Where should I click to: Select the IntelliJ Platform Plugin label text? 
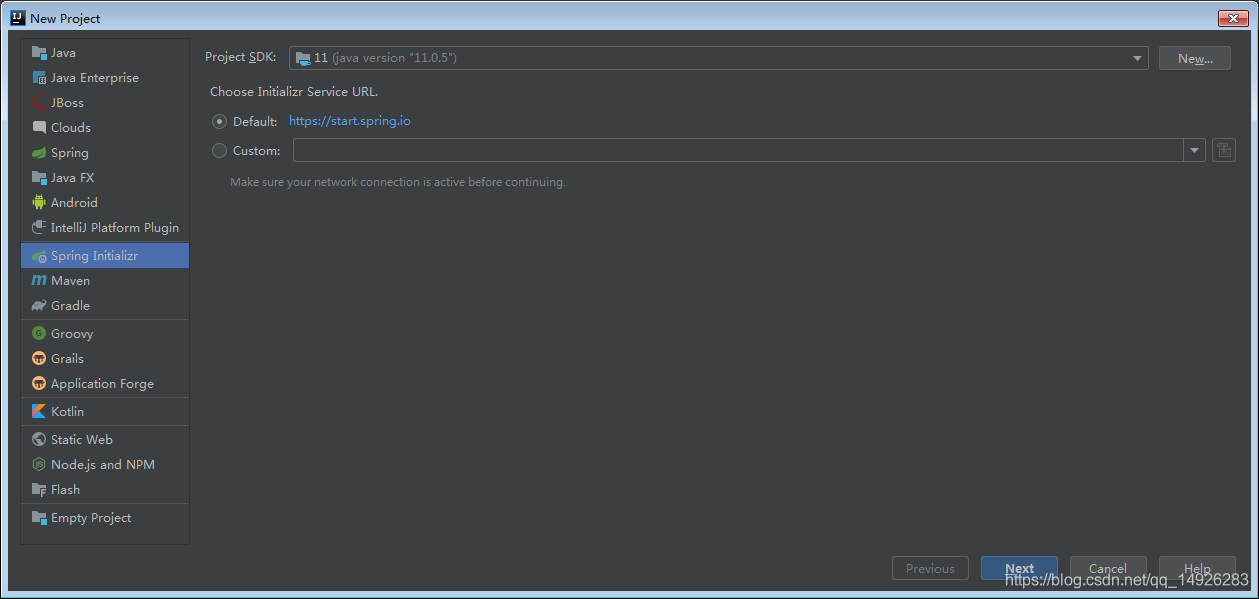(x=115, y=227)
